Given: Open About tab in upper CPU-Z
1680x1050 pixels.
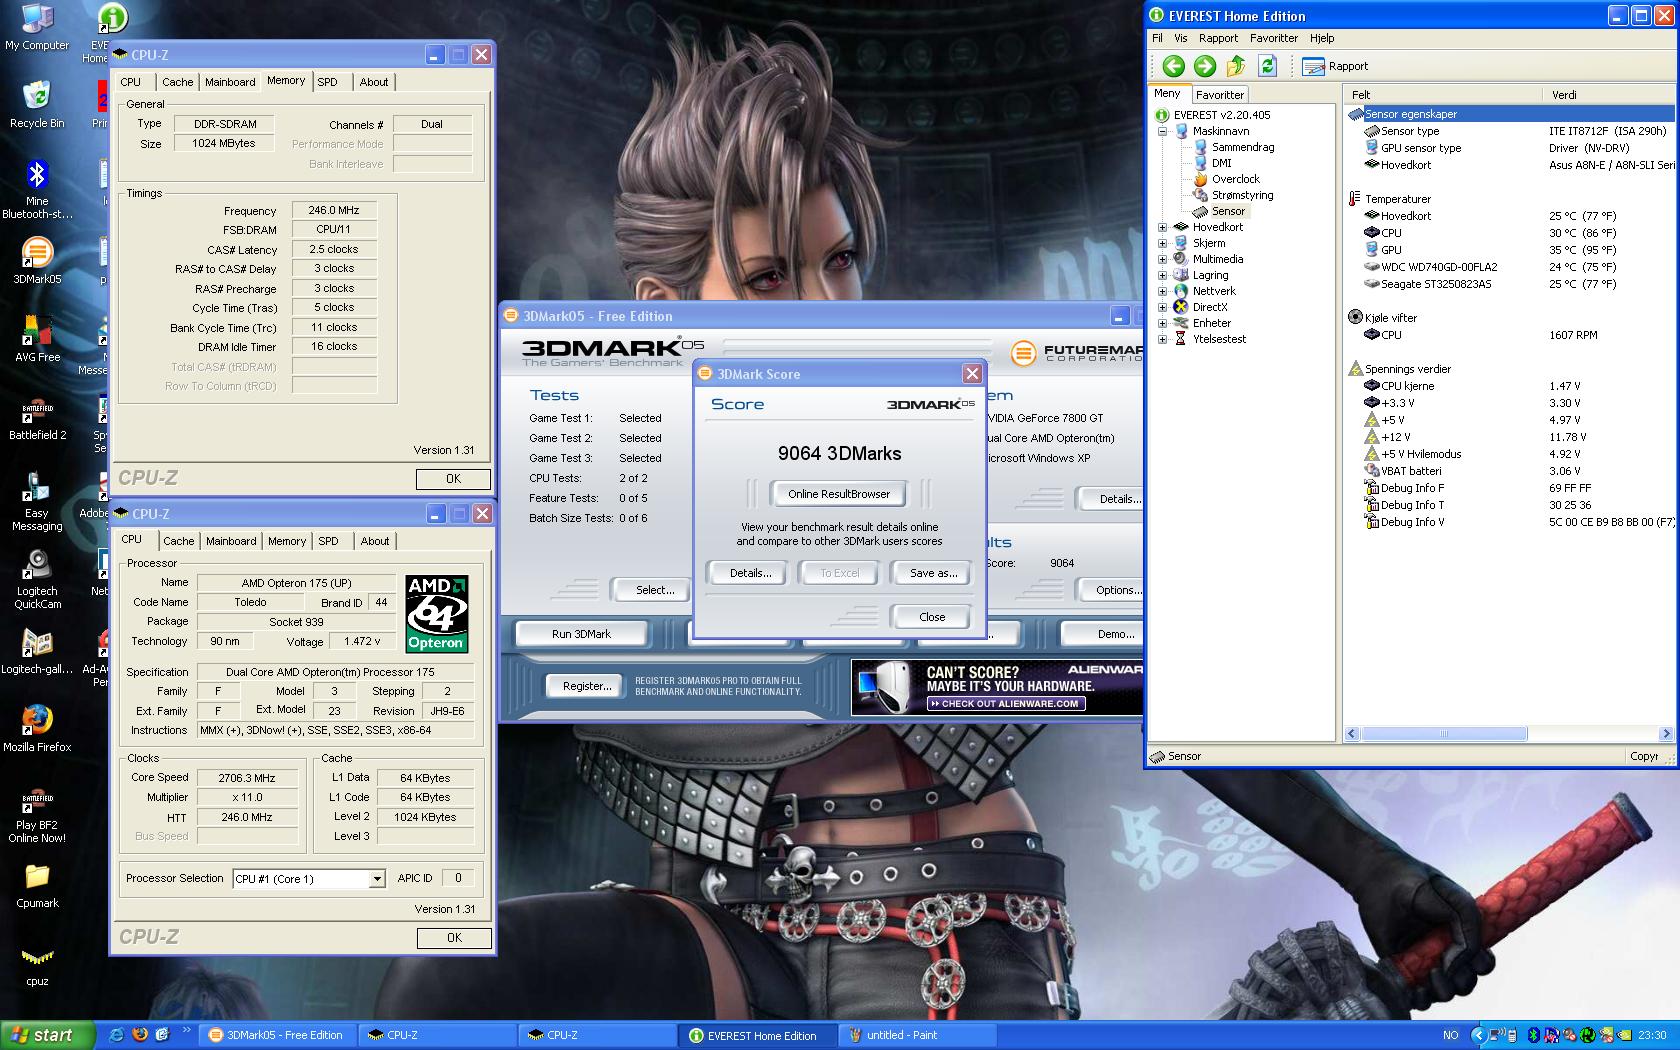Looking at the screenshot, I should tap(374, 82).
